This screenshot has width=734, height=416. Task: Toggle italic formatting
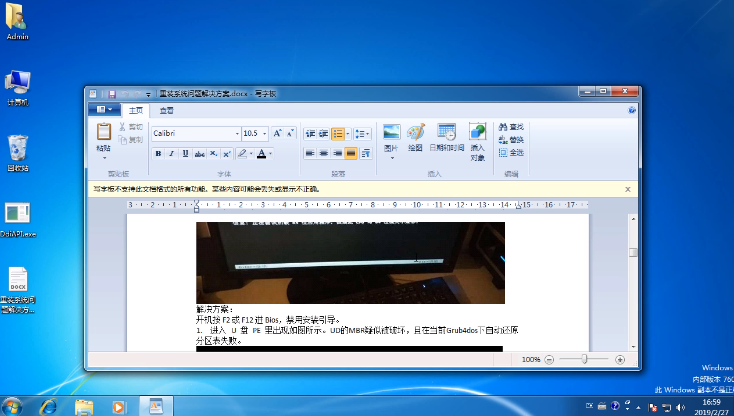pos(172,154)
